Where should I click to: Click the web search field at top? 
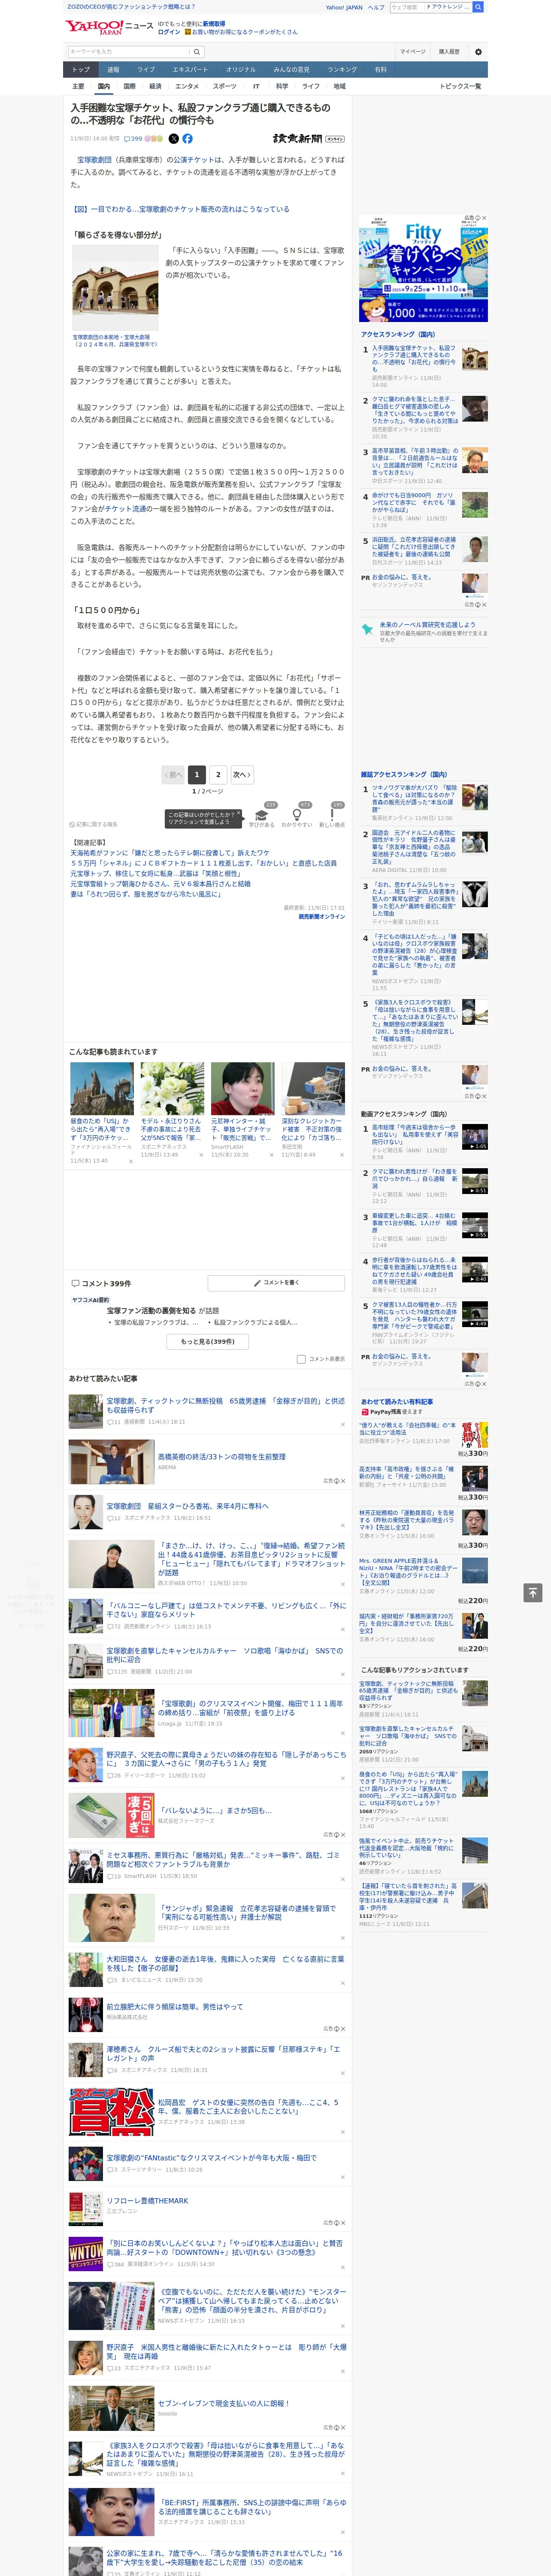[x=406, y=7]
